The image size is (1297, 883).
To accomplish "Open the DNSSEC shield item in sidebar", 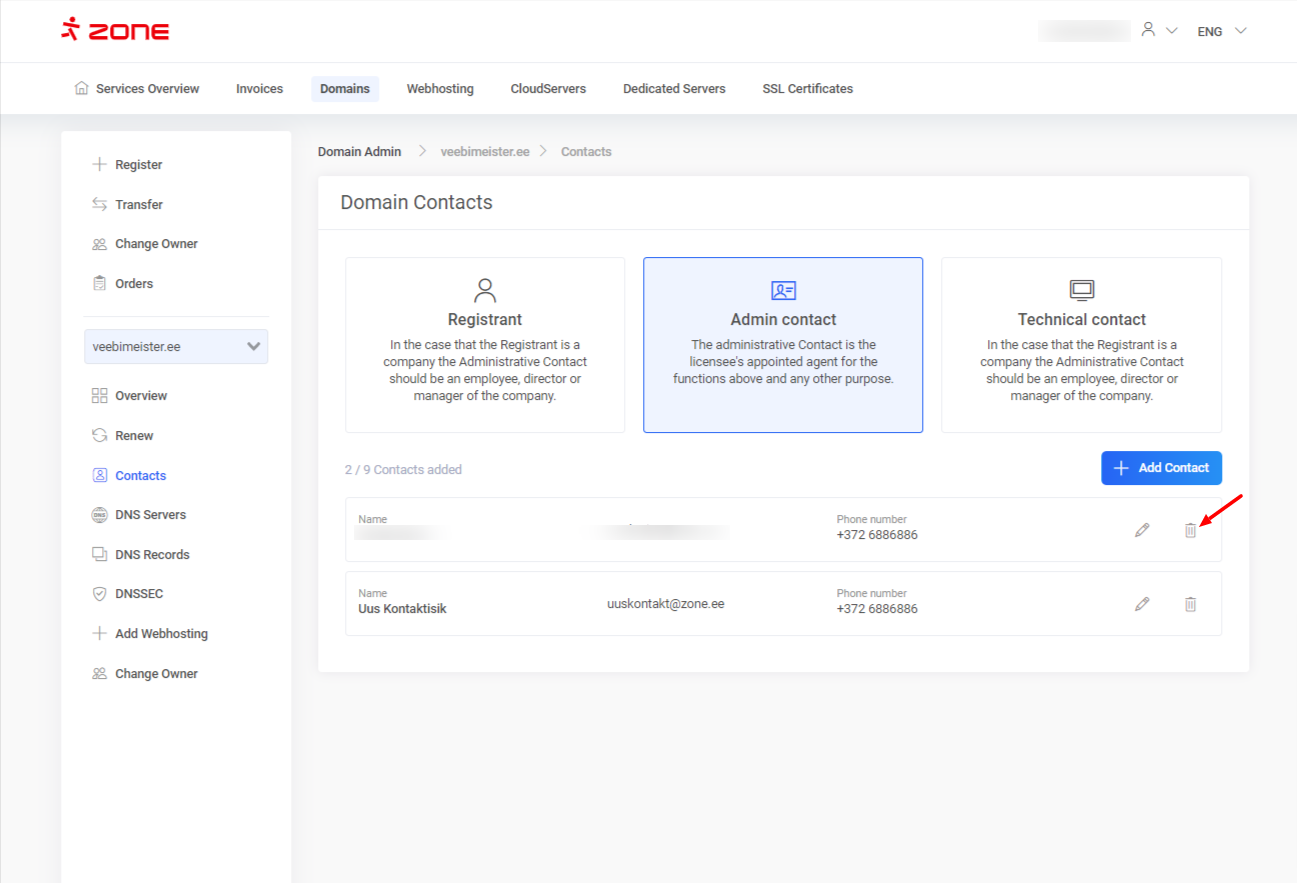I will [x=138, y=594].
